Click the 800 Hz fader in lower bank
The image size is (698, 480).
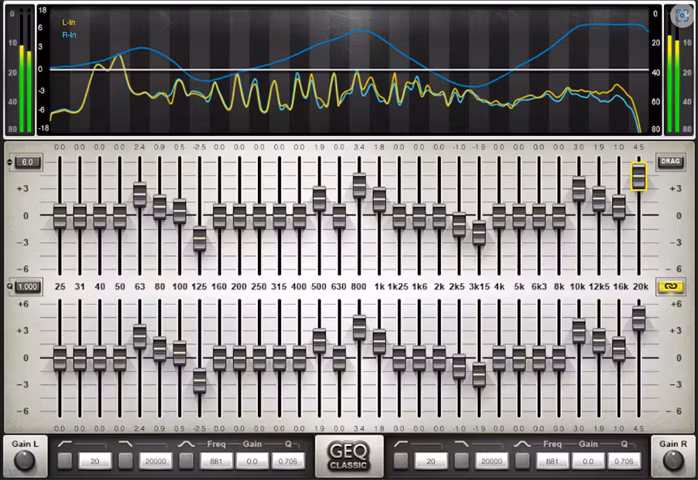point(359,328)
